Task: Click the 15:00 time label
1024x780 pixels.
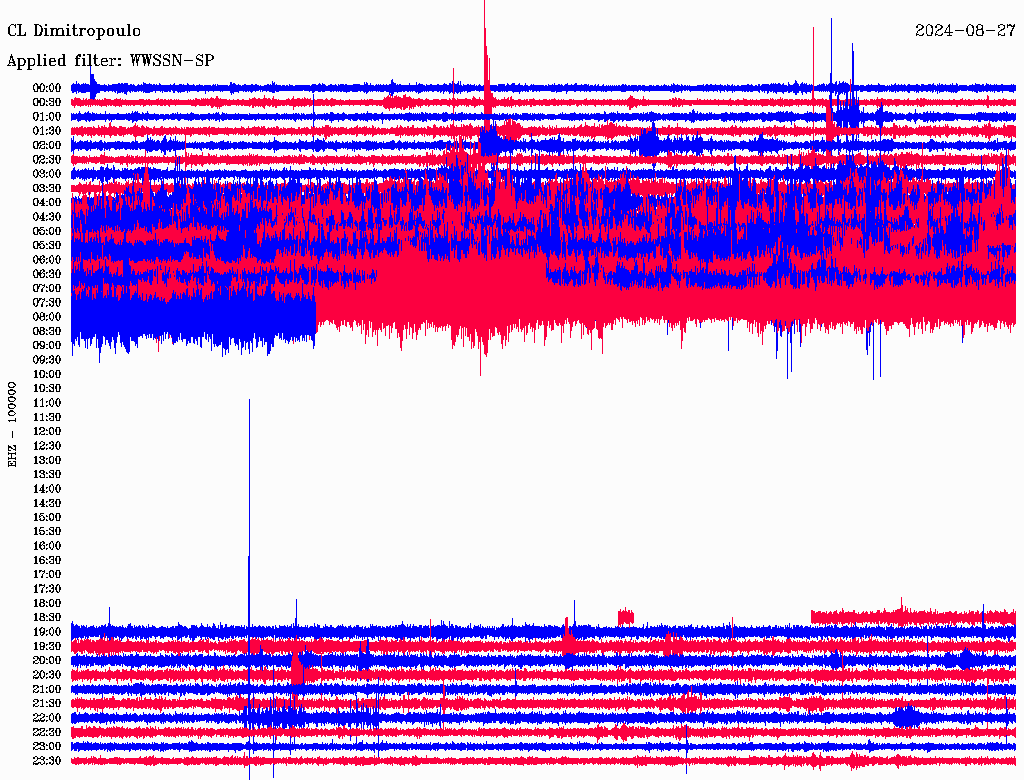Action: click(x=47, y=517)
